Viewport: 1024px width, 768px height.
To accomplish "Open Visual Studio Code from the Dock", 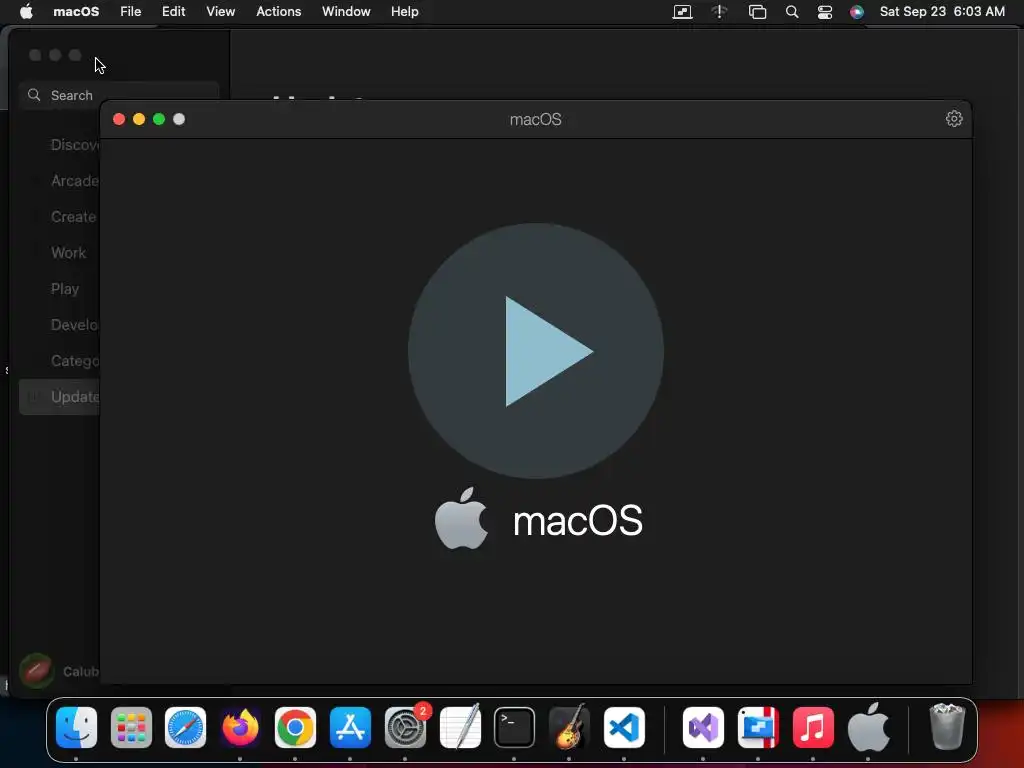I will click(x=624, y=728).
